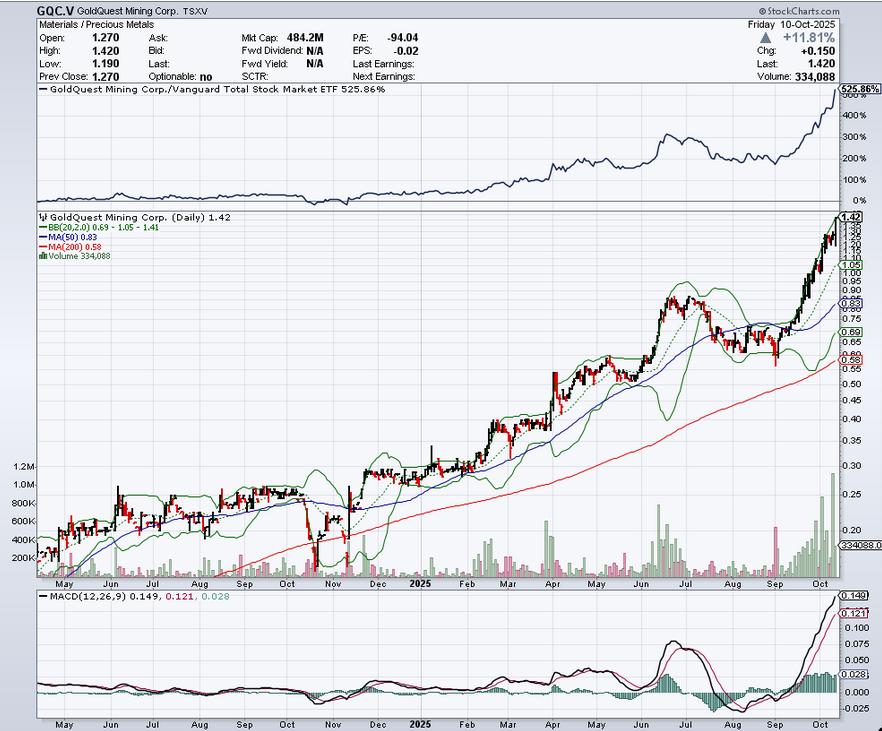
Task: Click the Open value 1.270
Action: (105, 38)
